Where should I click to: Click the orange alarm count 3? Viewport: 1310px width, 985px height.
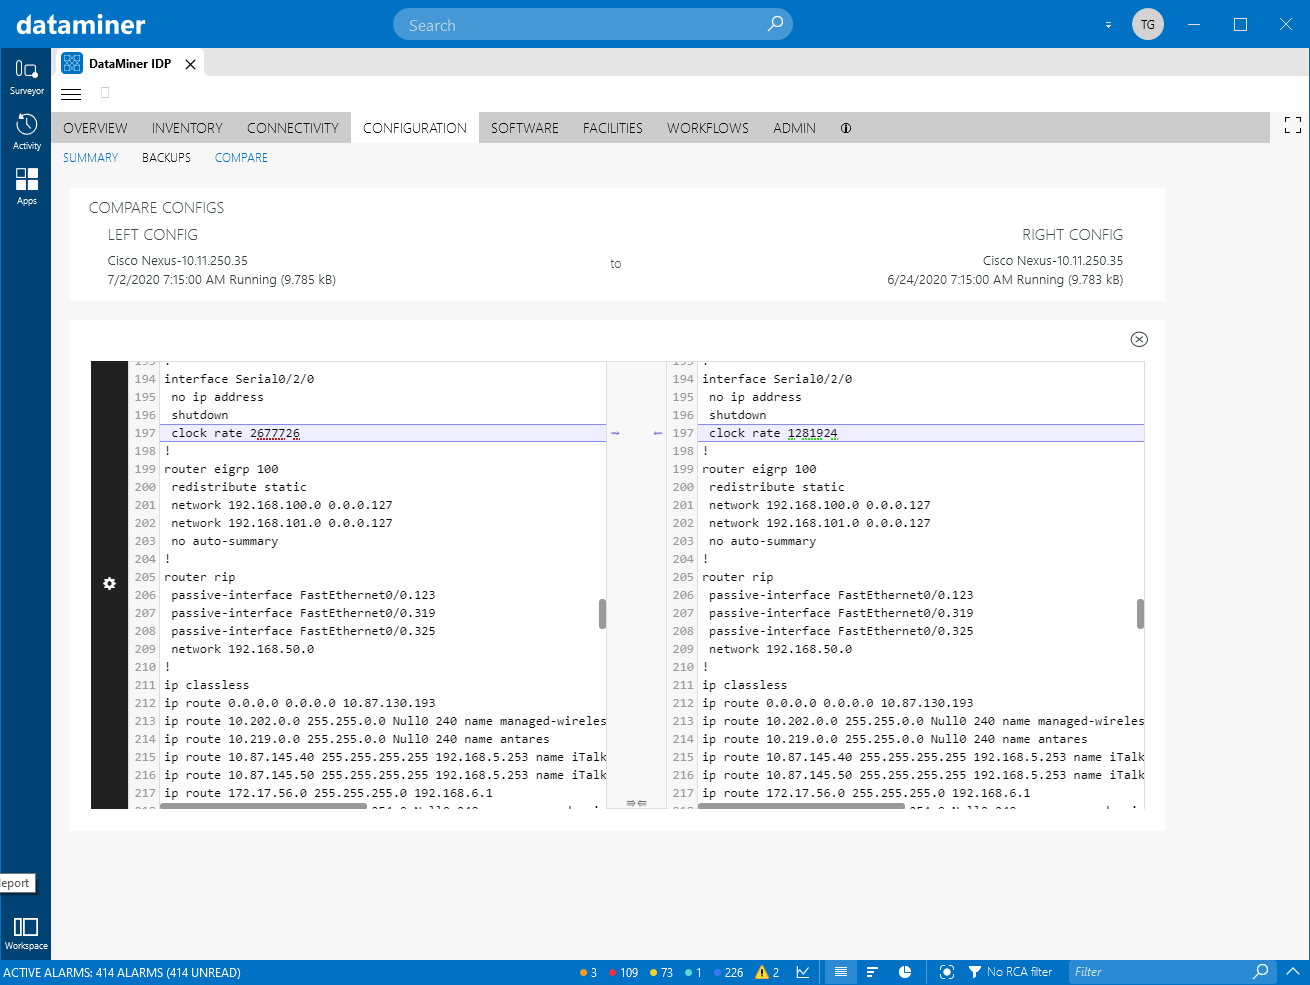coord(588,972)
